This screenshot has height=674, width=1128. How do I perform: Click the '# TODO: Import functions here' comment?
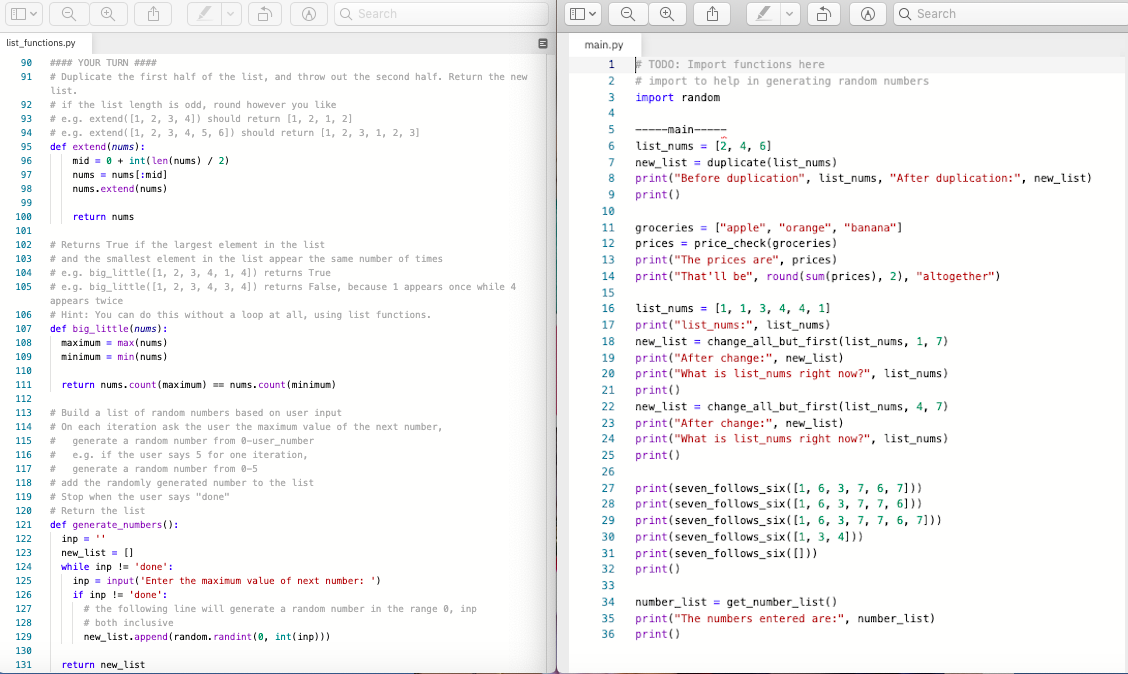click(729, 64)
